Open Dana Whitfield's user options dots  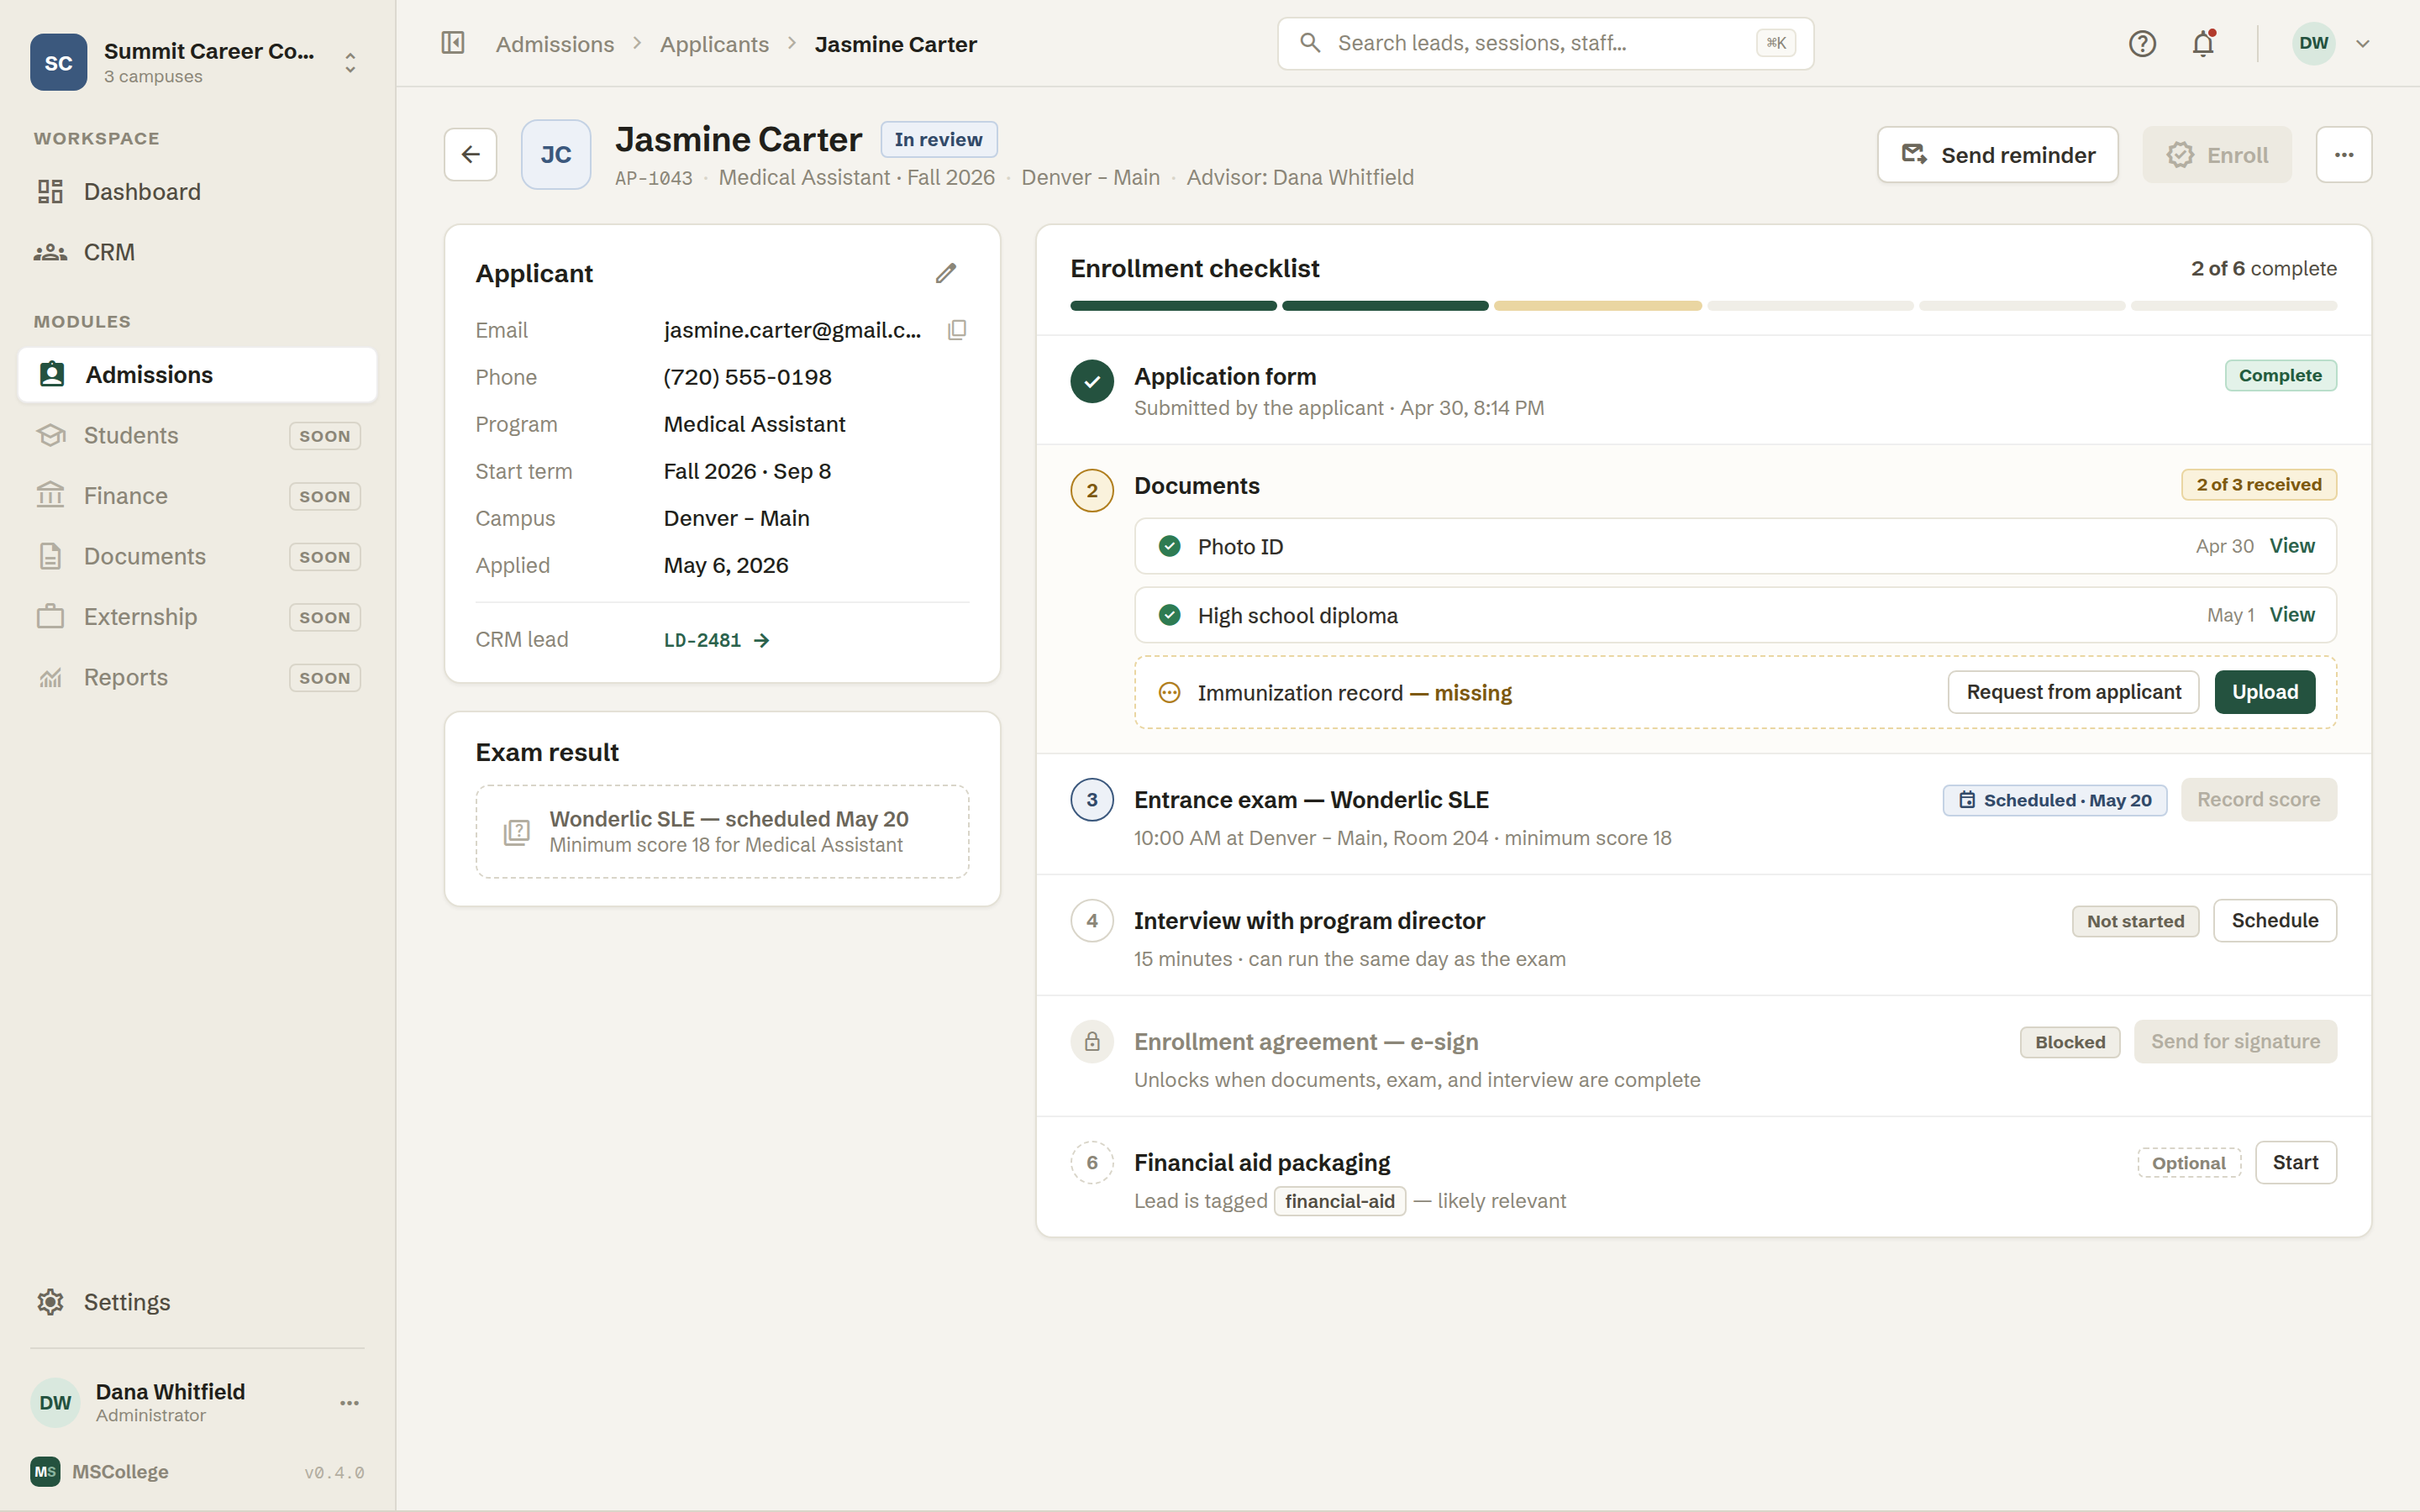coord(349,1403)
